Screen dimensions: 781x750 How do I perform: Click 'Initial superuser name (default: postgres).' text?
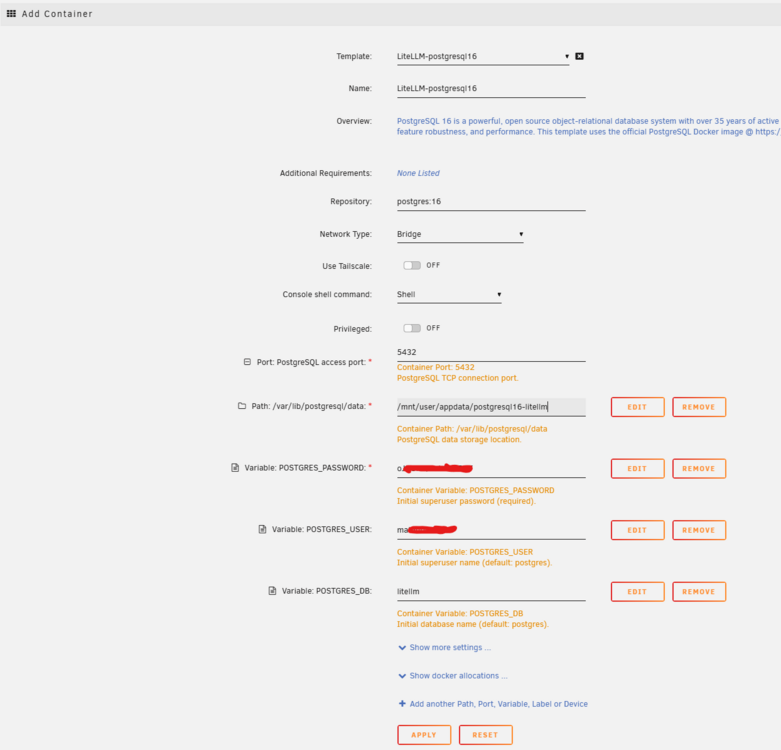pyautogui.click(x=474, y=563)
